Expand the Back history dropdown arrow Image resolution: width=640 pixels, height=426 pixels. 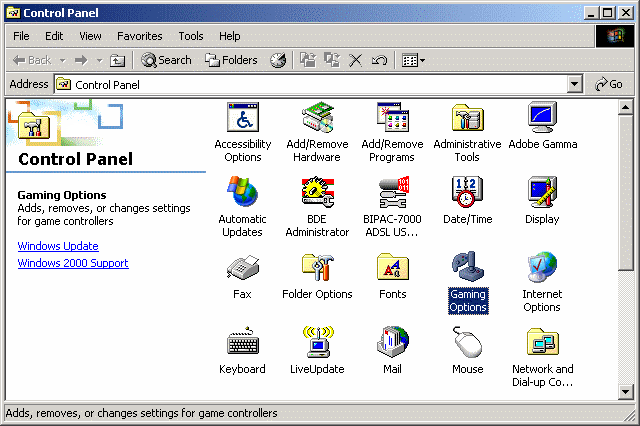[x=62, y=60]
